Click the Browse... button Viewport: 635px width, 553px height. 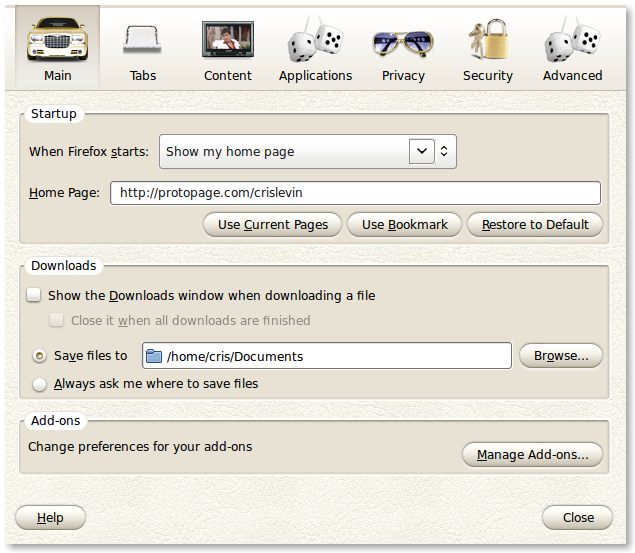point(561,356)
